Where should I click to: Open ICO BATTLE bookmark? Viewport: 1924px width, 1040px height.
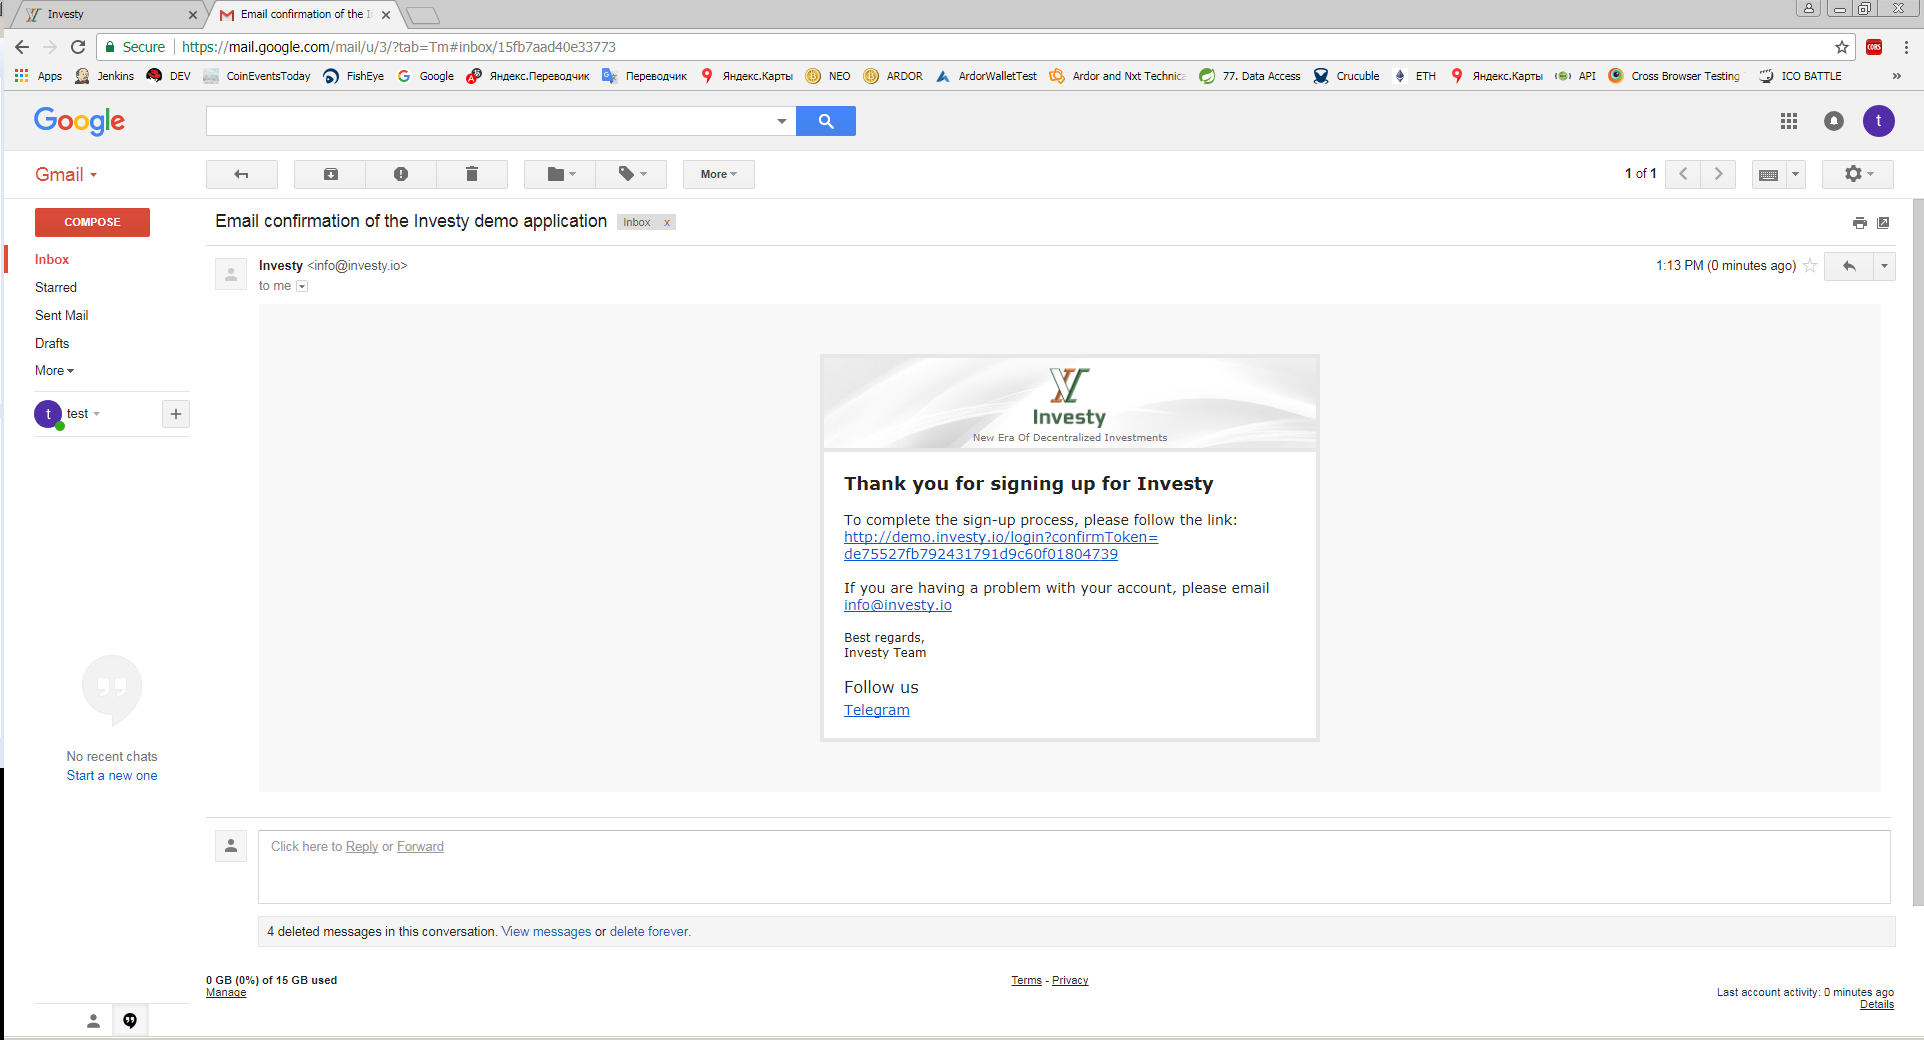pos(1800,76)
